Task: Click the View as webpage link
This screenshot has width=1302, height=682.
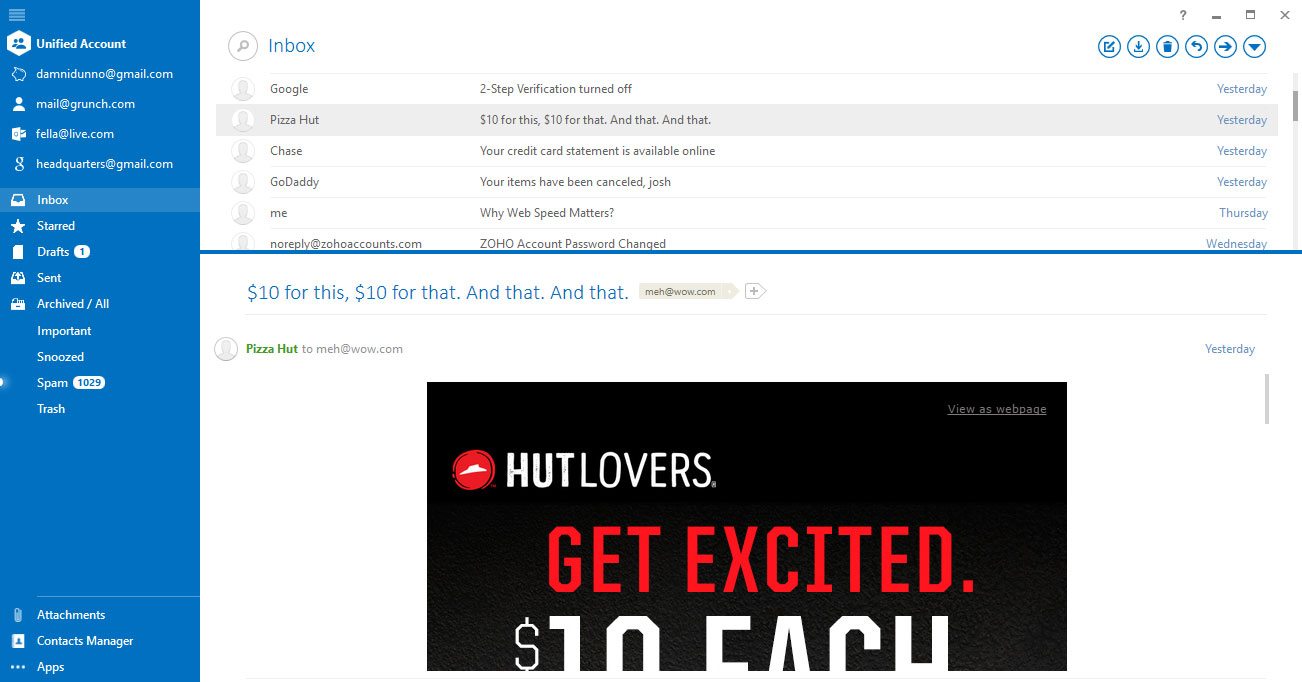Action: coord(996,409)
